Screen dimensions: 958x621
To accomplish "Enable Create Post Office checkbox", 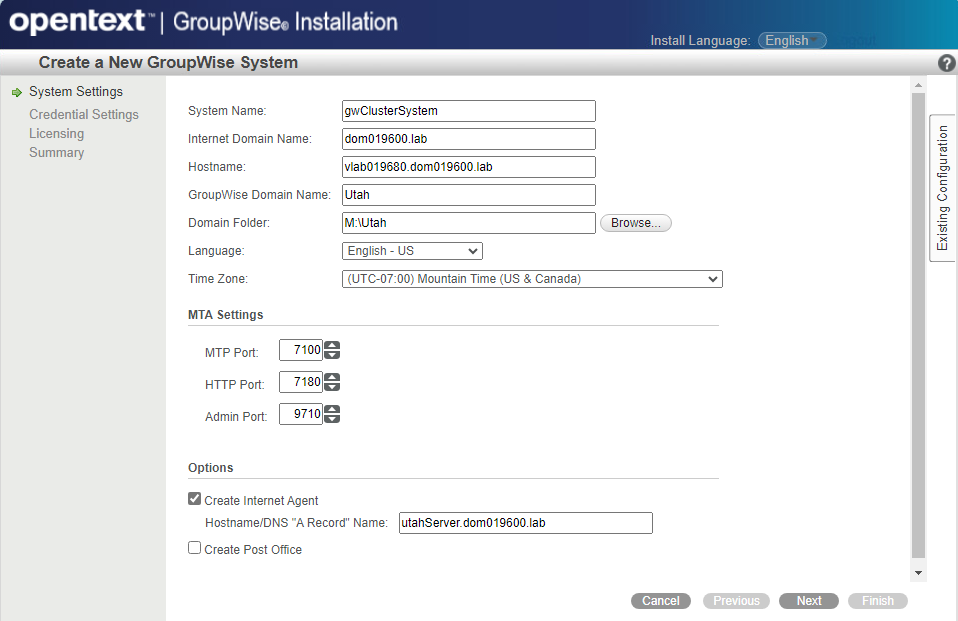I will (195, 548).
